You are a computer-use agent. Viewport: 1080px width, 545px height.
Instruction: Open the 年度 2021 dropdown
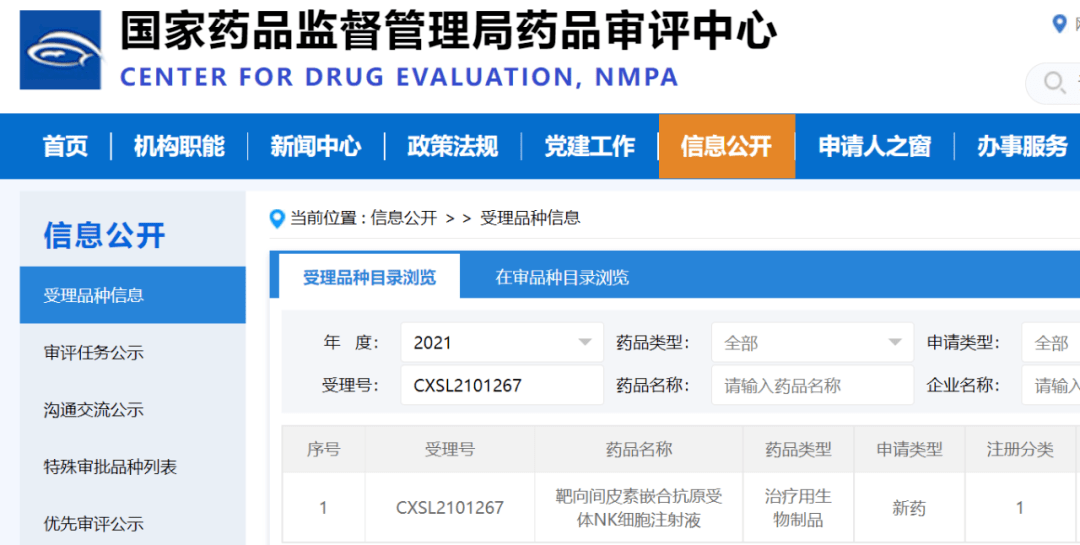coord(501,343)
